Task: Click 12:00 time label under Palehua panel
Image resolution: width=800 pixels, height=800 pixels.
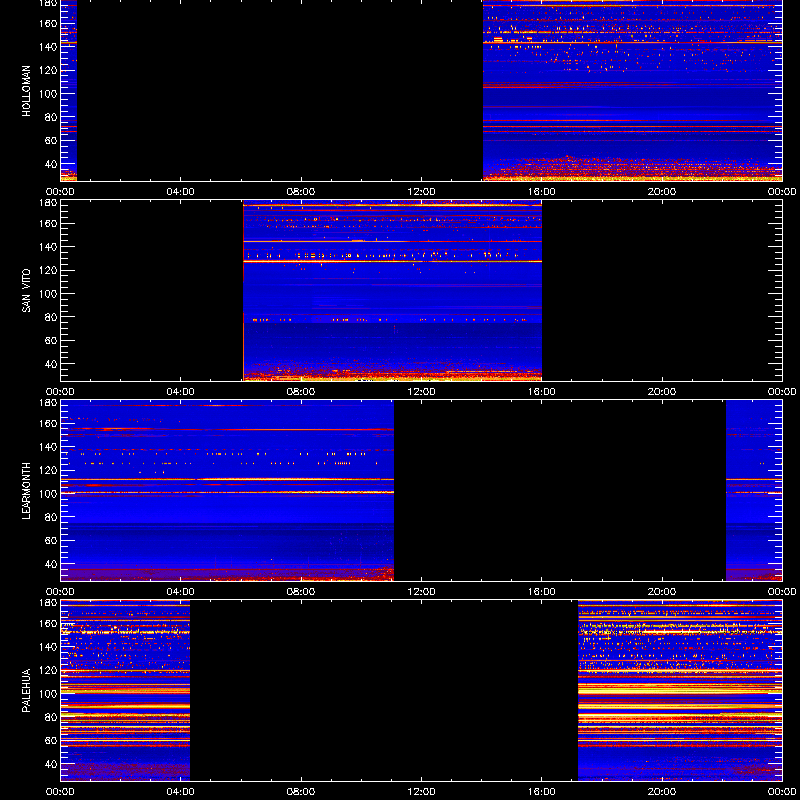Action: tap(421, 792)
